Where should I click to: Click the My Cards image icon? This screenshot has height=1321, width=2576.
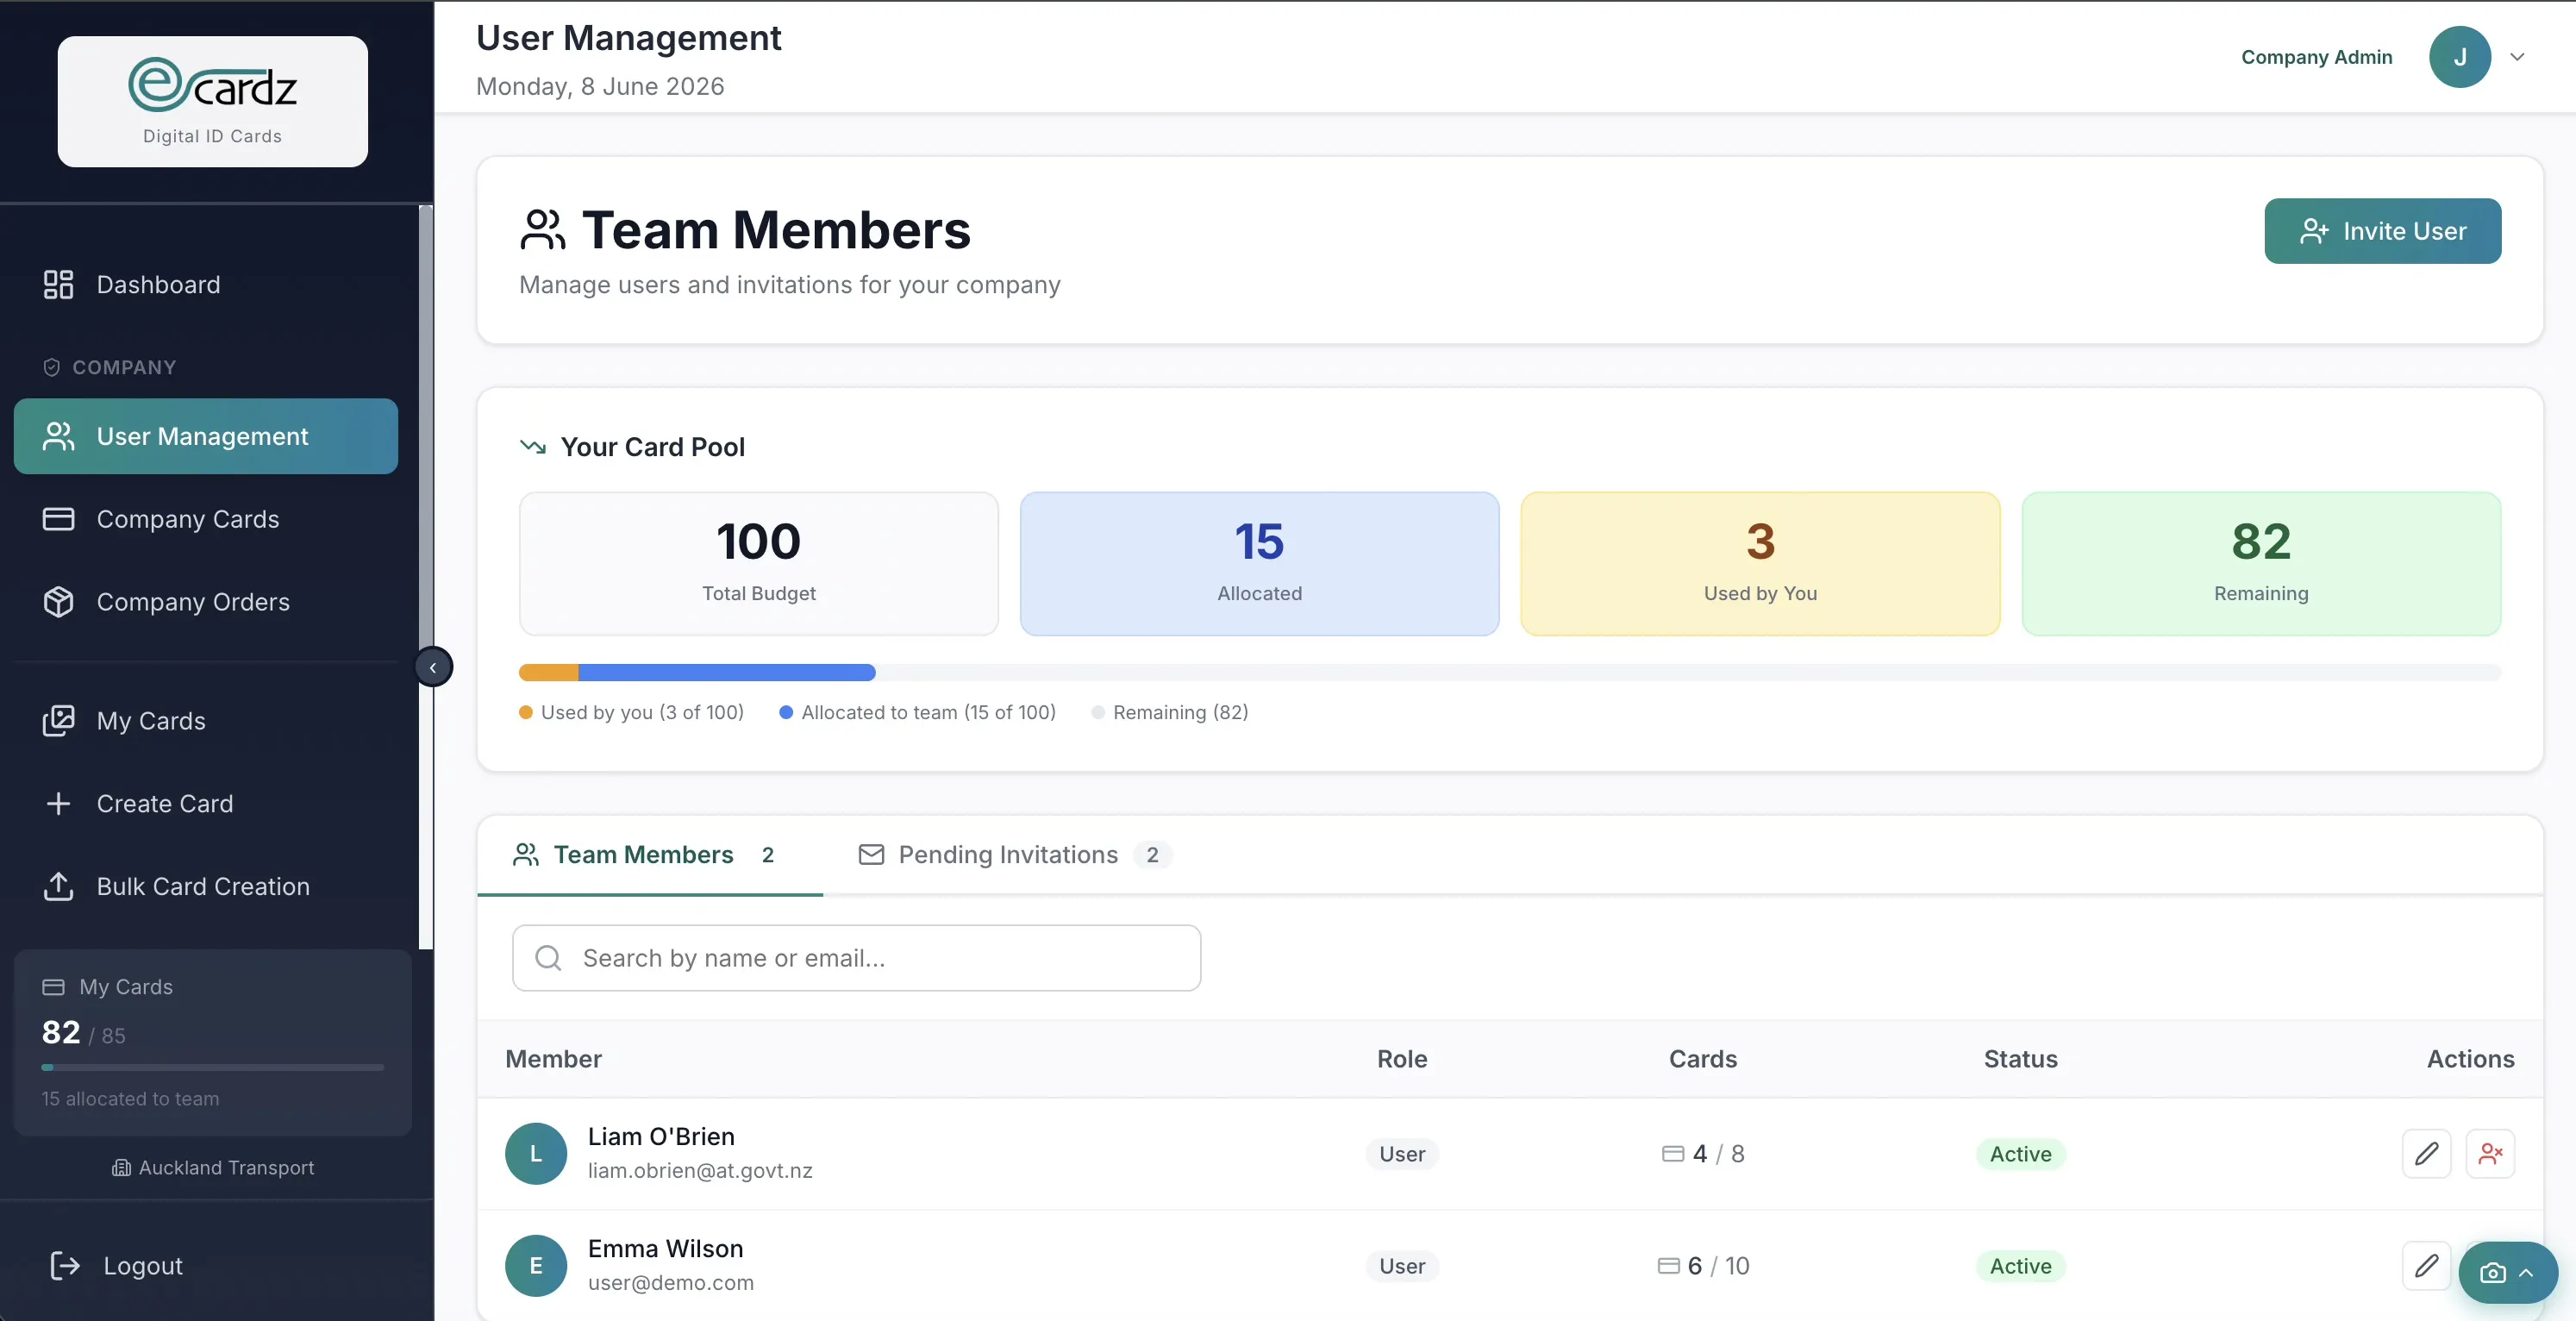(x=58, y=721)
